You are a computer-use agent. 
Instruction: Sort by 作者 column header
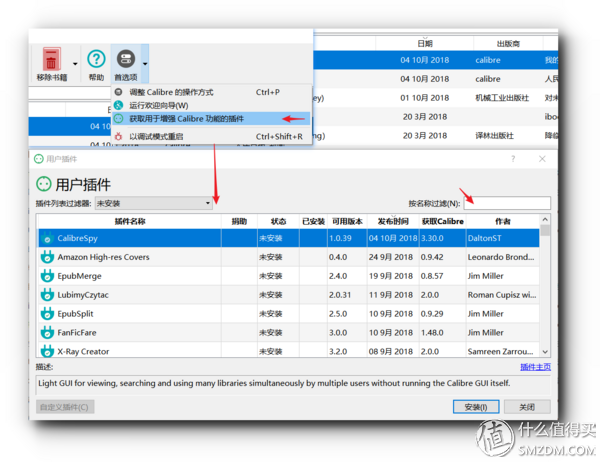coord(503,221)
